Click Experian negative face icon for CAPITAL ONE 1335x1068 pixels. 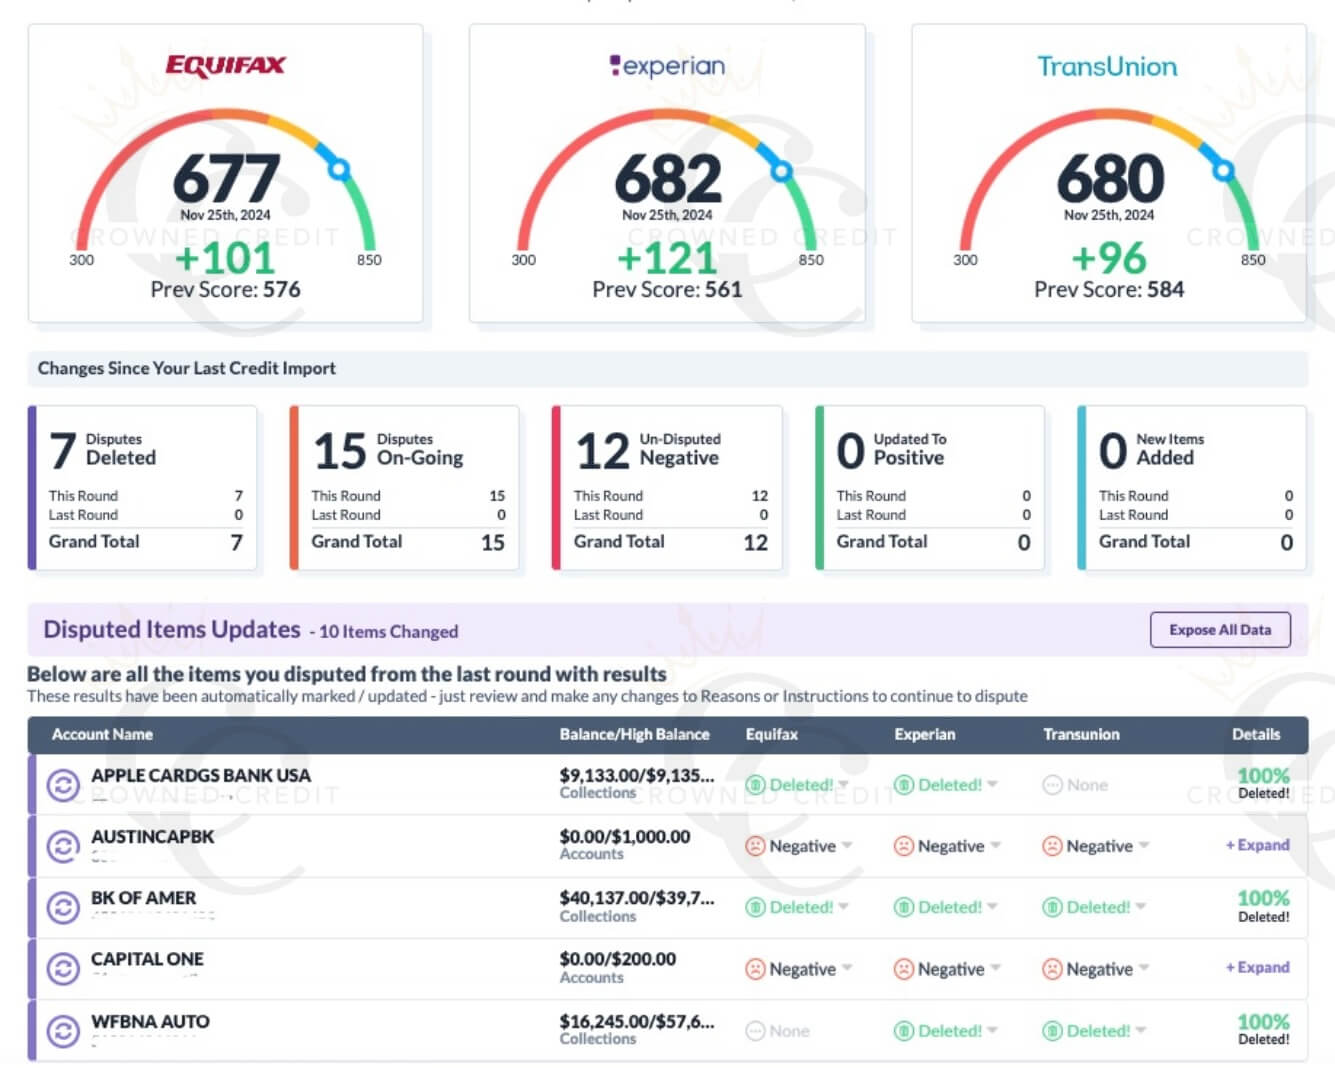[904, 969]
